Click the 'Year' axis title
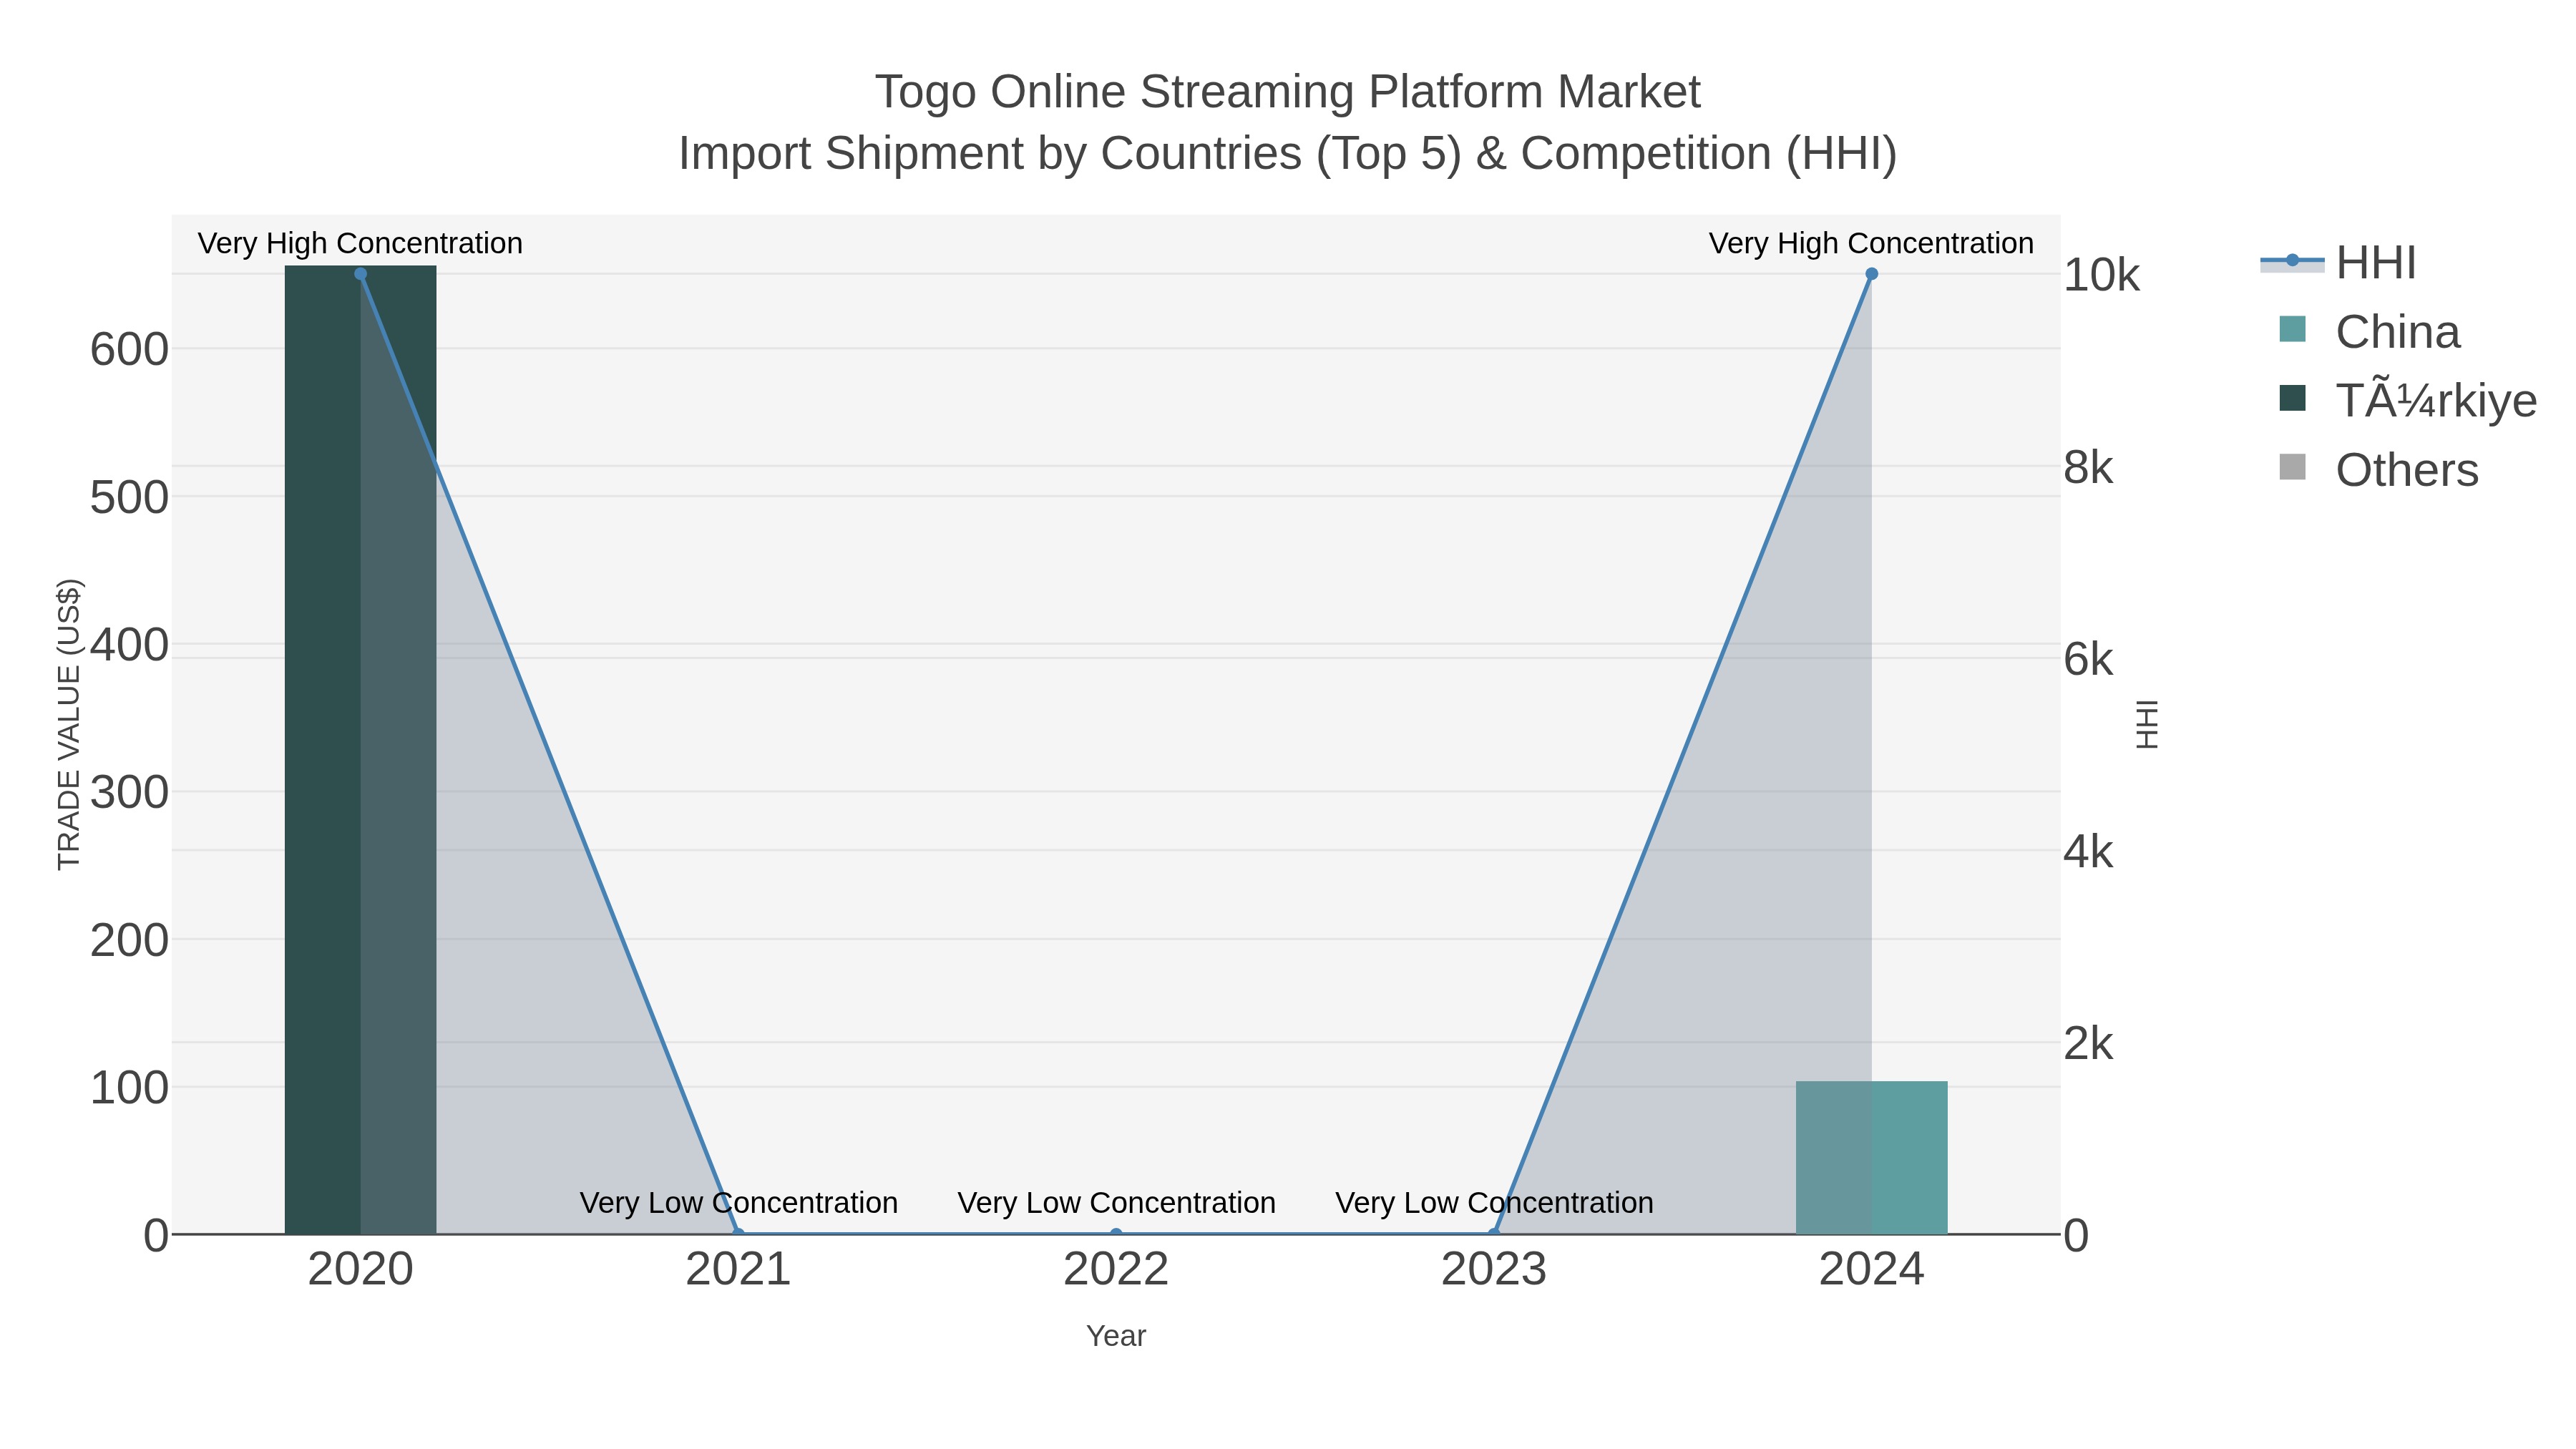 [1116, 1336]
